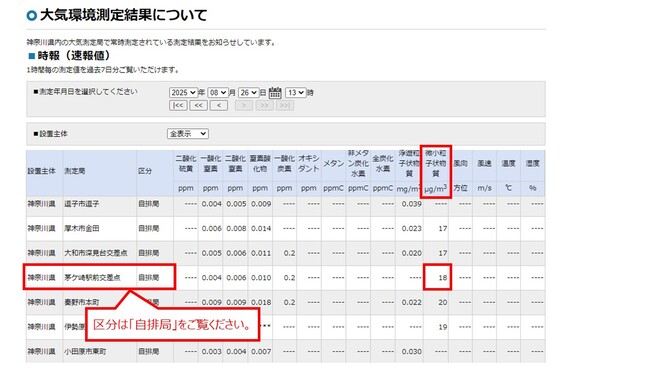Open the calendar date picker icon
The height and width of the screenshot is (371, 660).
(275, 93)
